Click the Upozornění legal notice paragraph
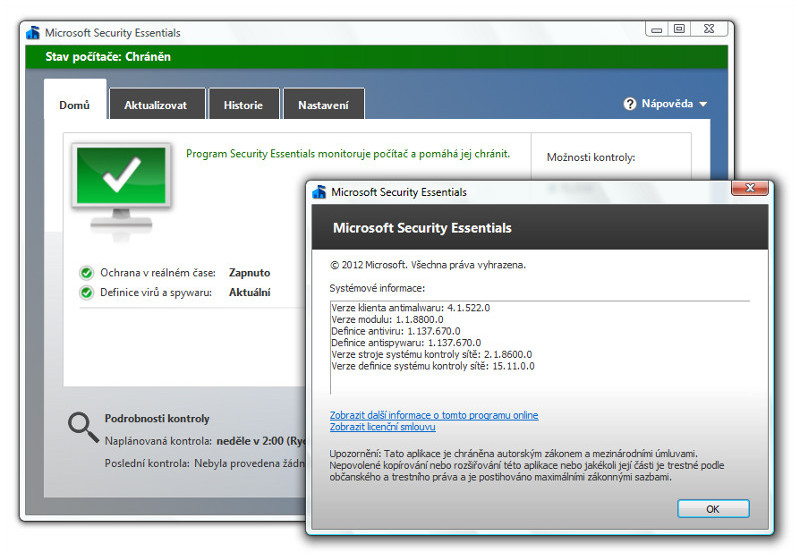This screenshot has width=800, height=560. (527, 465)
